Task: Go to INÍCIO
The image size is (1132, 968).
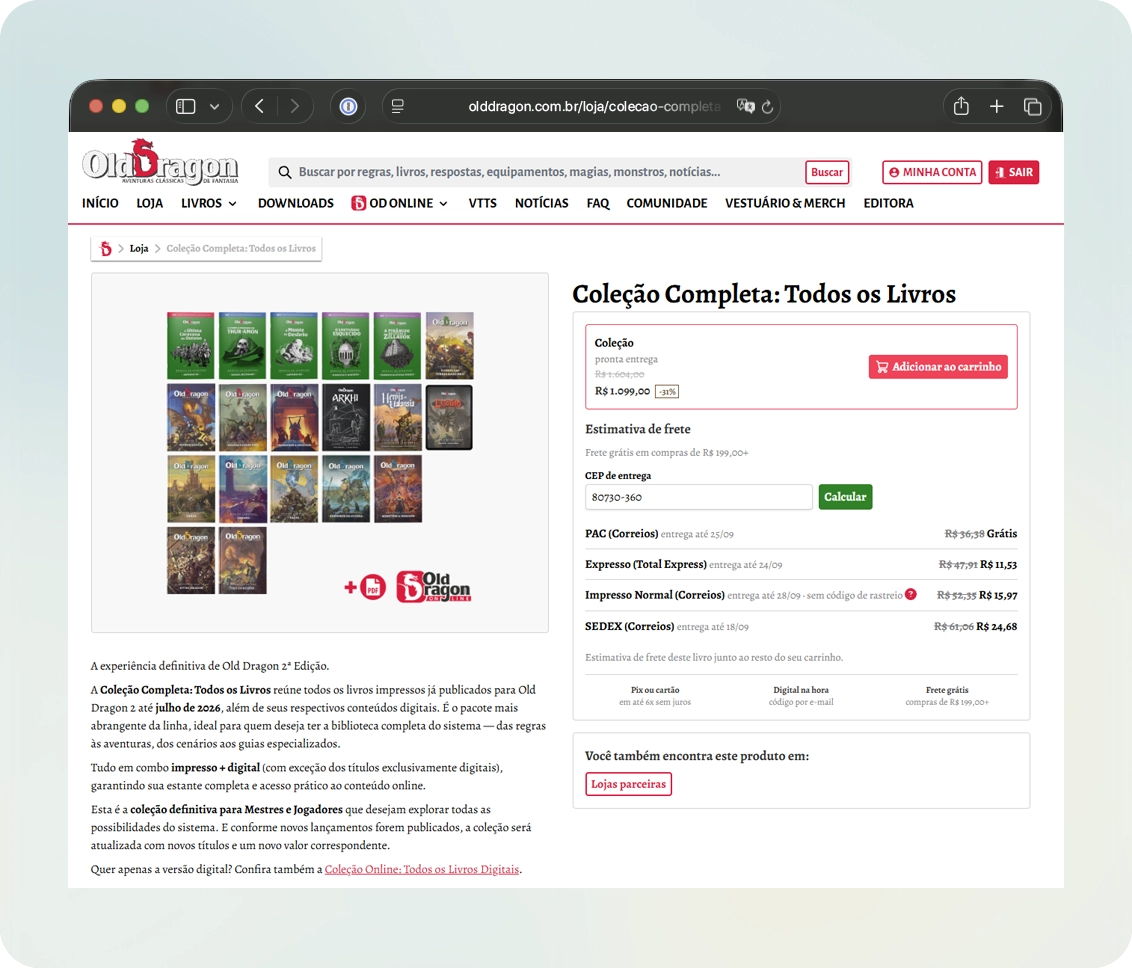Action: click(x=100, y=204)
